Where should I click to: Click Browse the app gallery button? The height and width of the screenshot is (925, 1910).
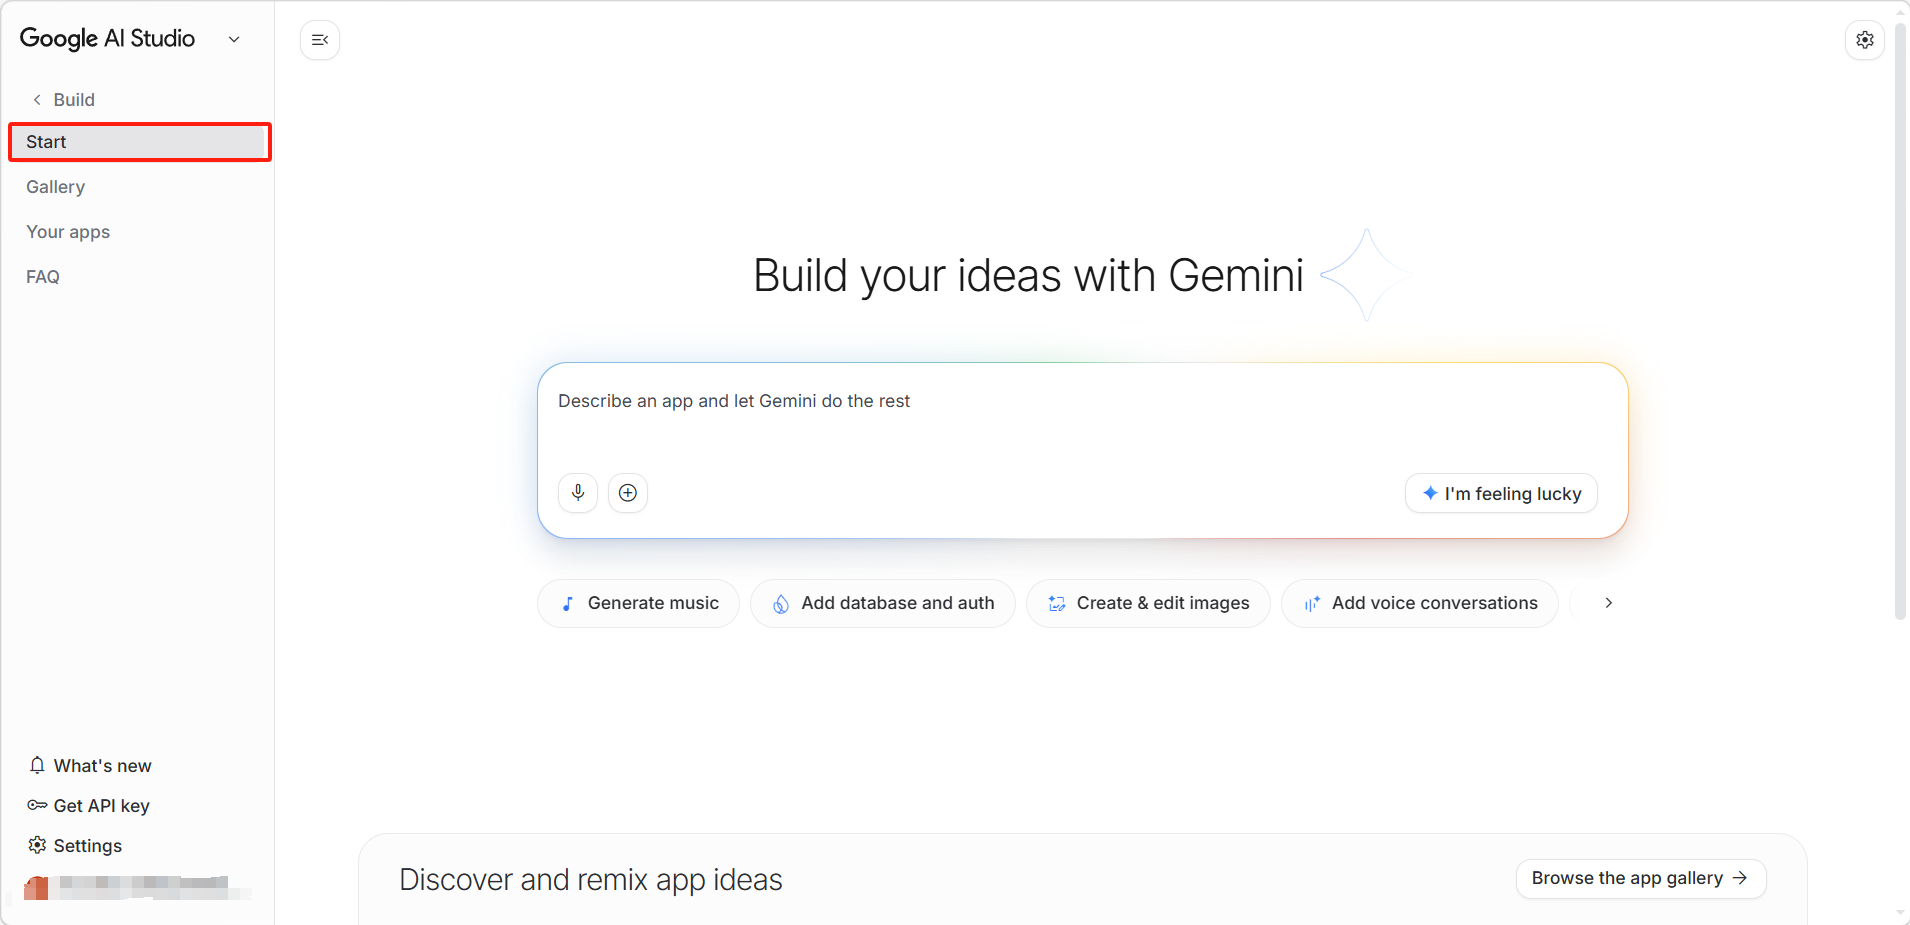[1641, 878]
